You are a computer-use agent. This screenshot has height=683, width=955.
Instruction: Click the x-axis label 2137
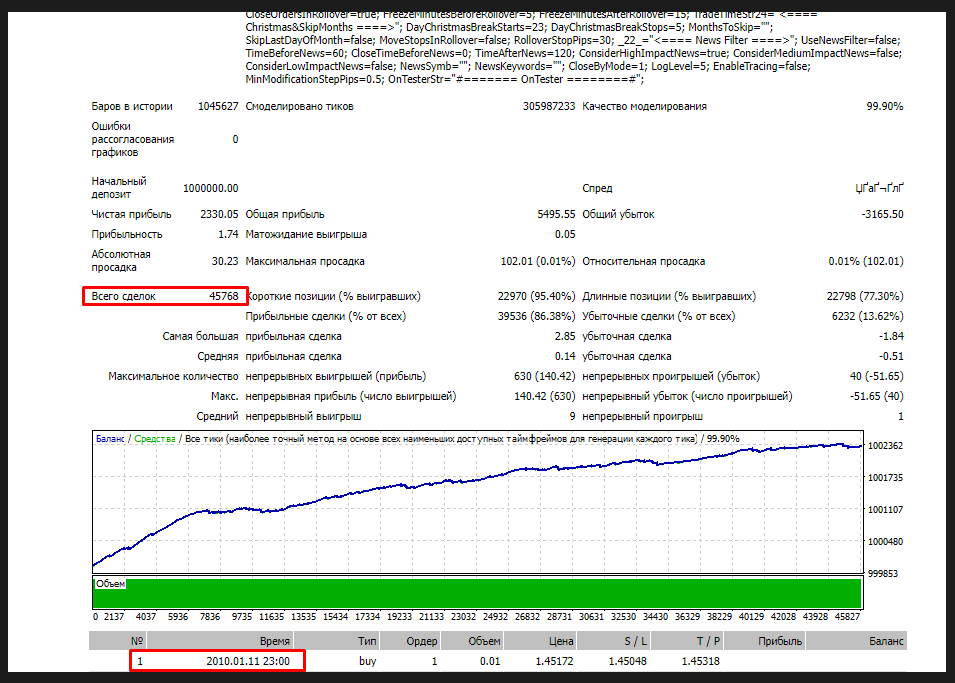(114, 617)
